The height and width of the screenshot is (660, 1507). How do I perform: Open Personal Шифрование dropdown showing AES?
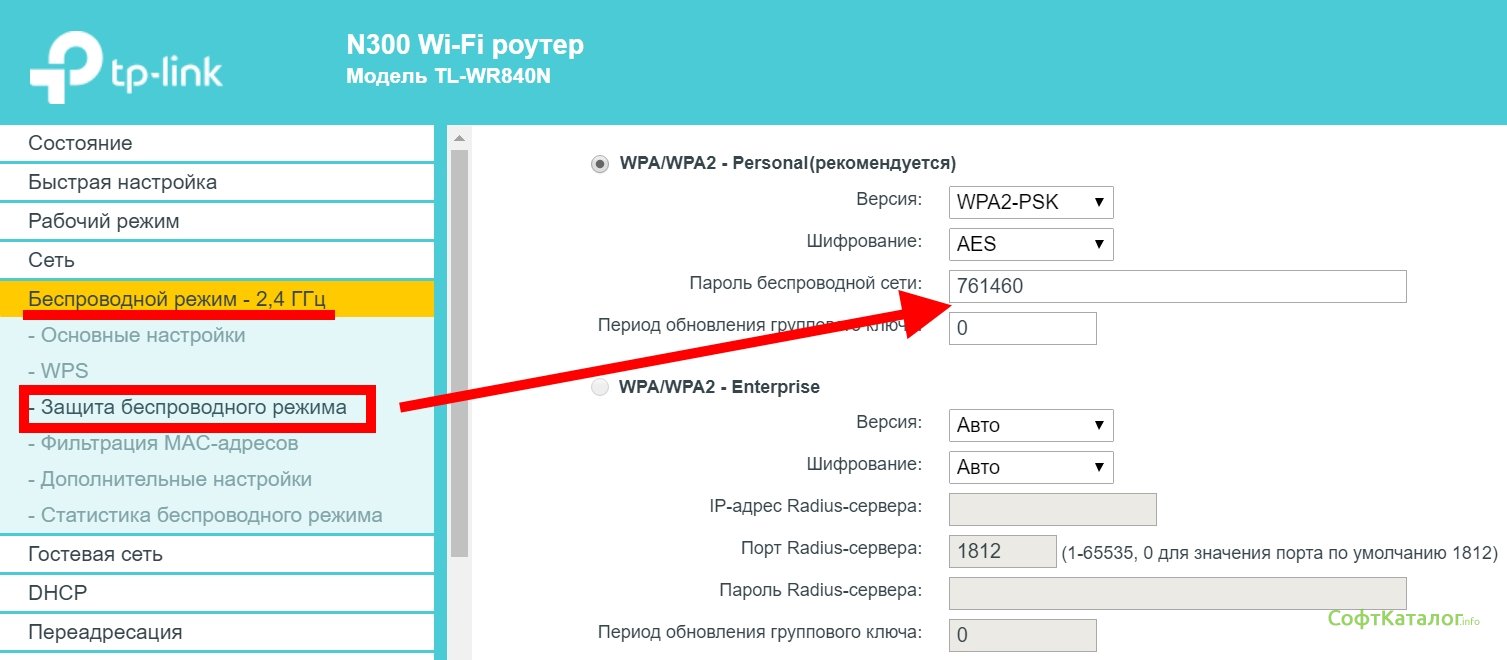[x=1031, y=243]
